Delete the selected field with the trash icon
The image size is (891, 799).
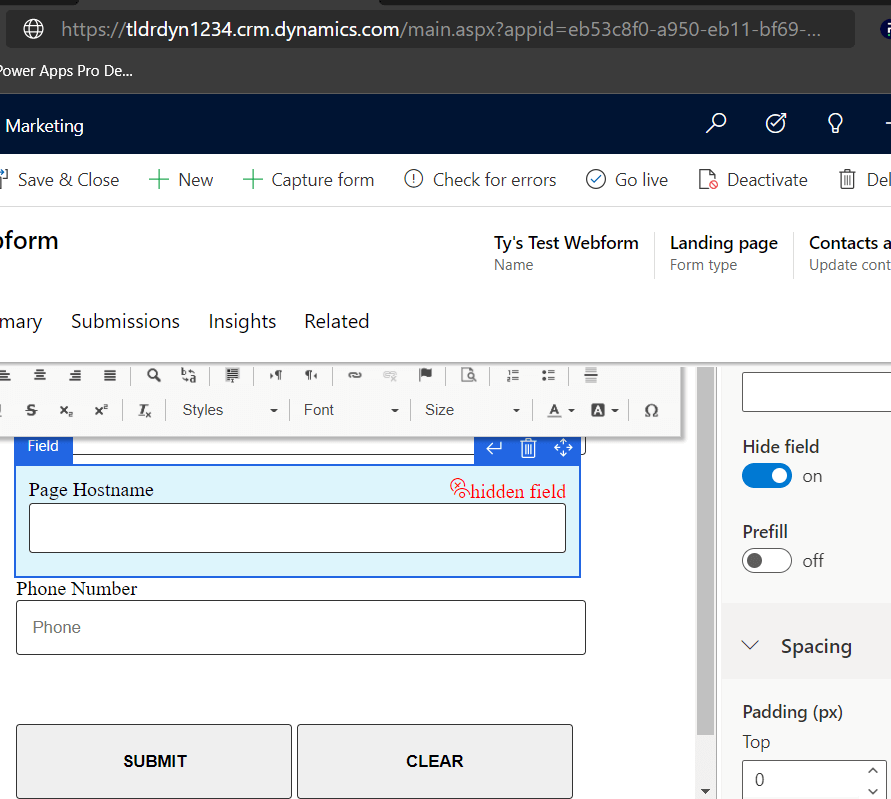click(529, 448)
